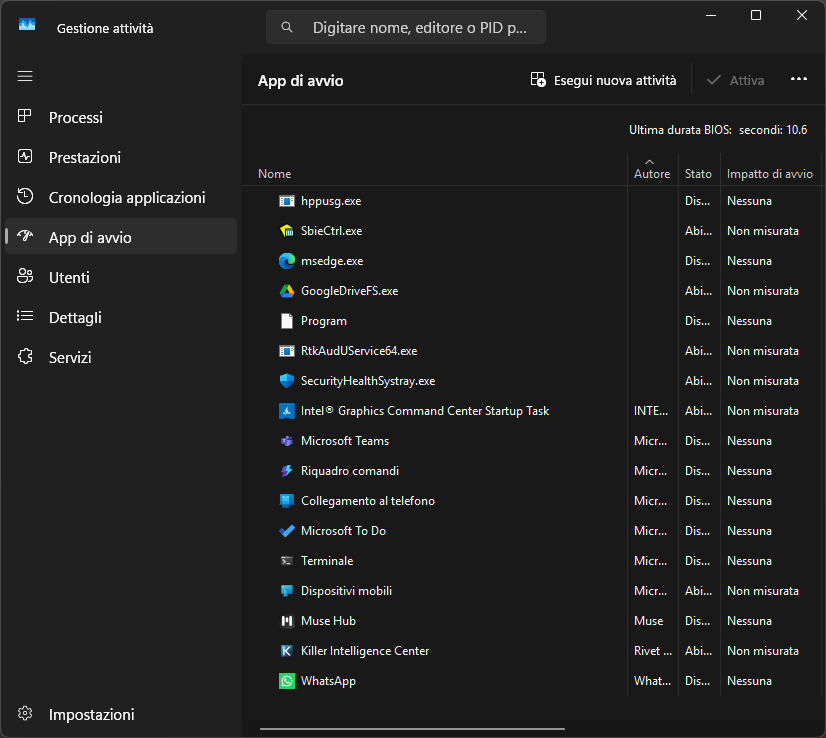The width and height of the screenshot is (826, 738).
Task: Click the SbieCtrl.exe Sandboxie icon
Action: (287, 231)
